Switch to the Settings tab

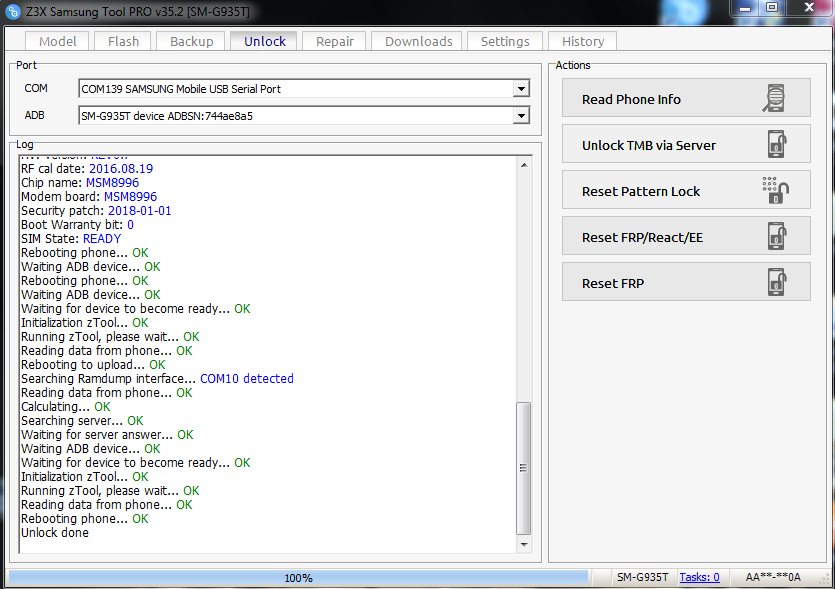point(505,41)
